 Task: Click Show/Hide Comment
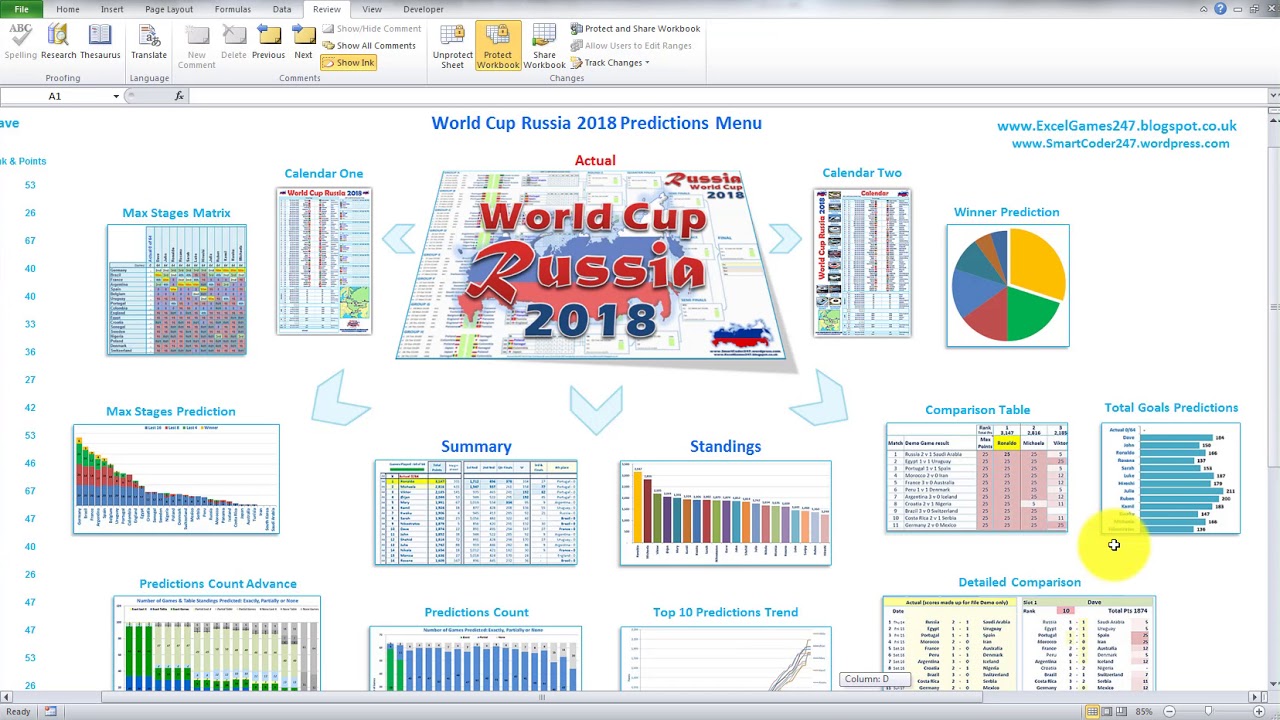[x=371, y=29]
